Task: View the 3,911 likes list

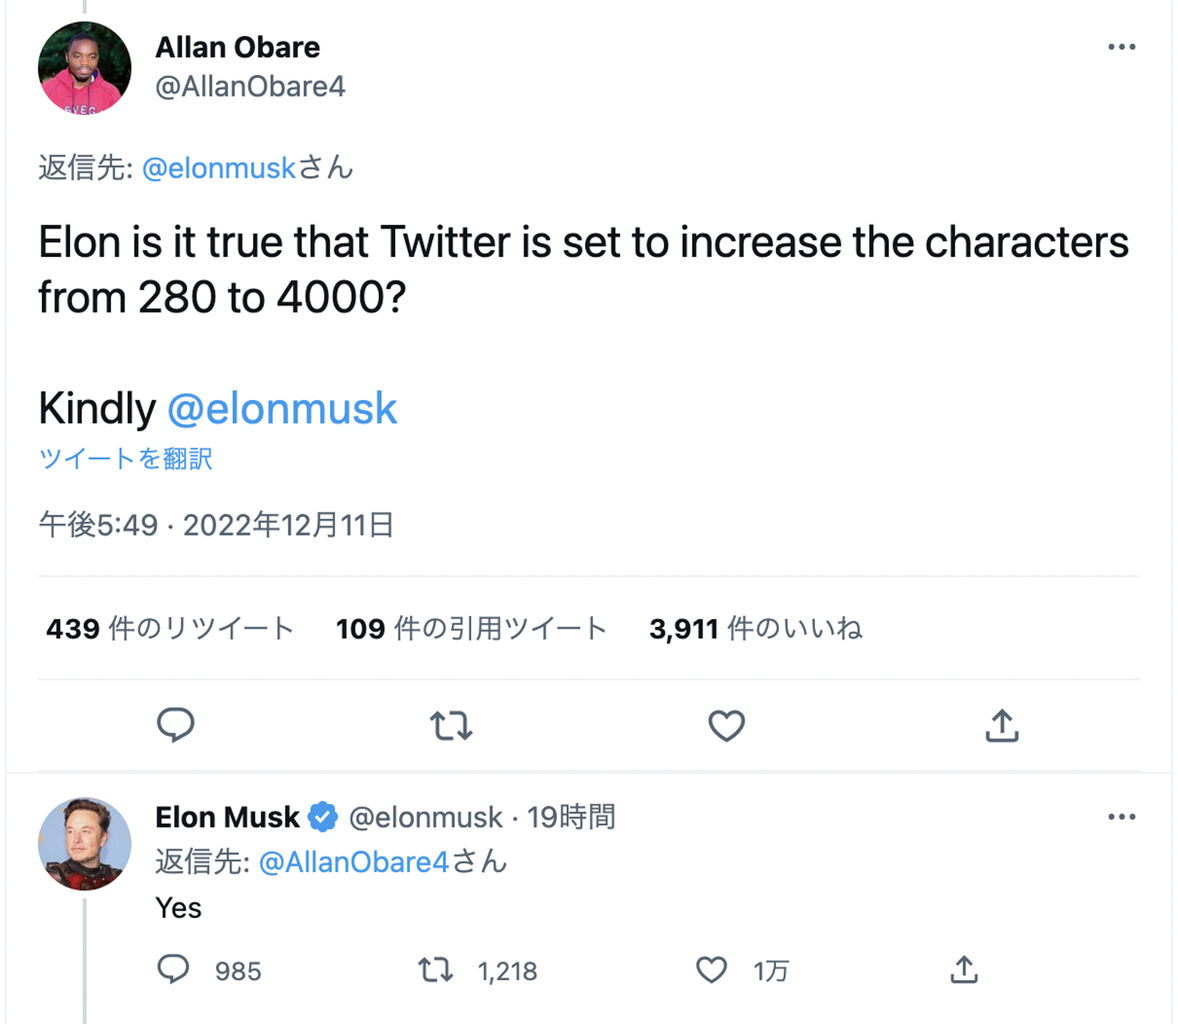Action: coord(755,628)
